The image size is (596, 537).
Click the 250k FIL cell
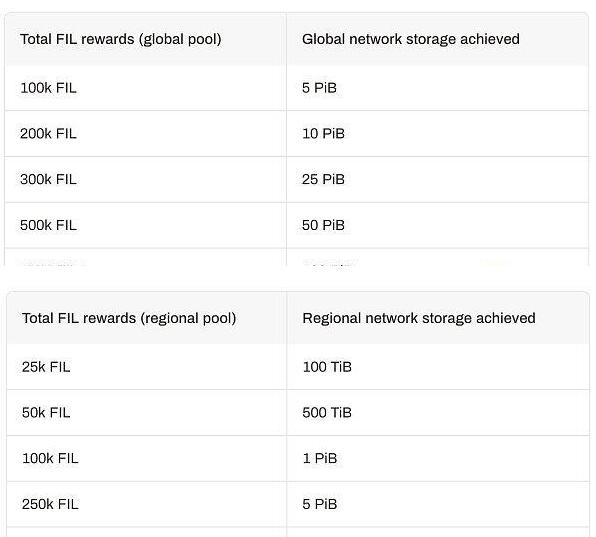click(x=147, y=504)
